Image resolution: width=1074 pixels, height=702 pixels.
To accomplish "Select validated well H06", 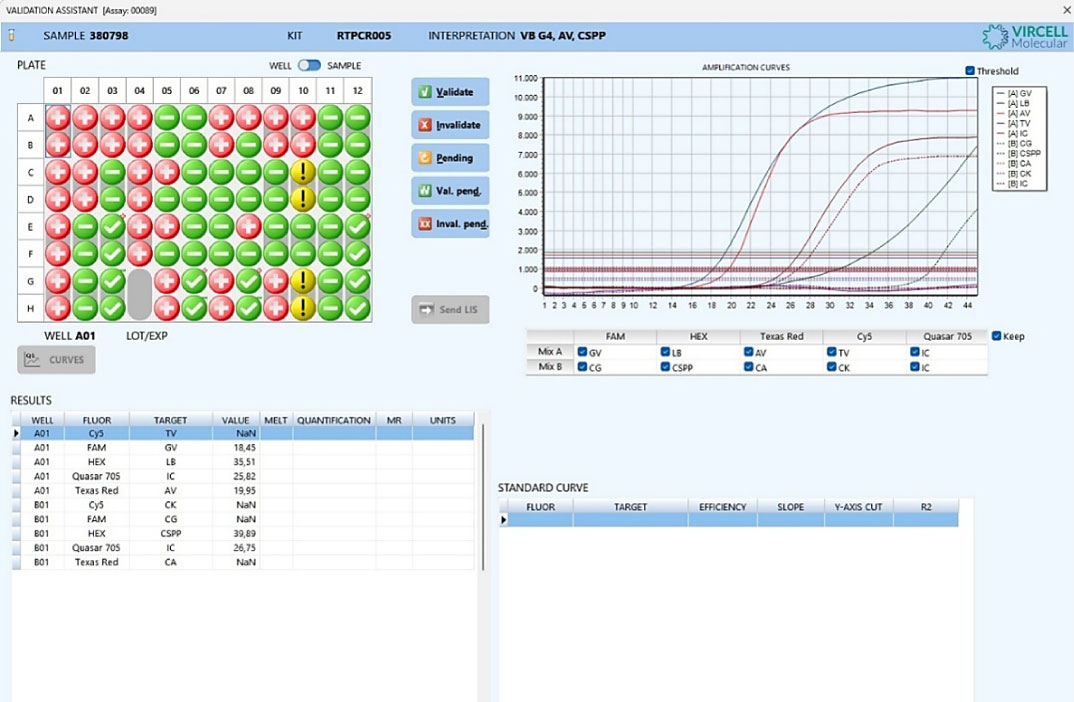I will pyautogui.click(x=194, y=308).
